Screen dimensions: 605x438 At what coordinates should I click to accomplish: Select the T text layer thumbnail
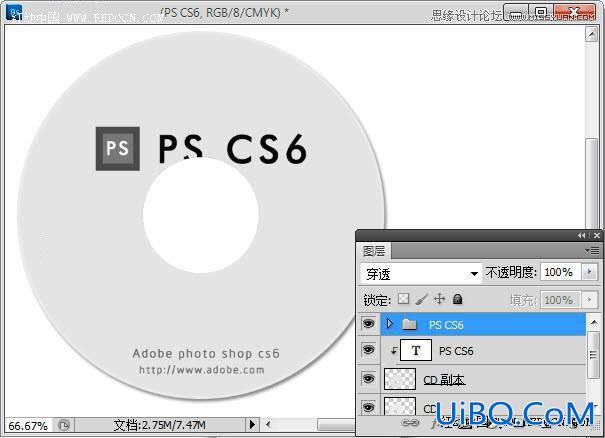click(416, 350)
